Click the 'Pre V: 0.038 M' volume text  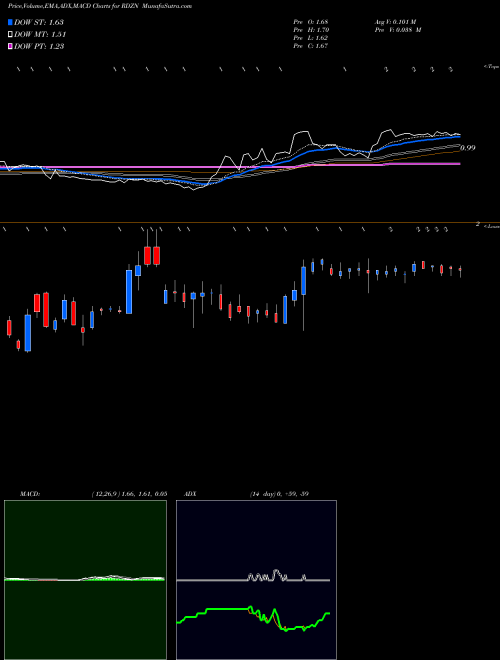pyautogui.click(x=398, y=30)
